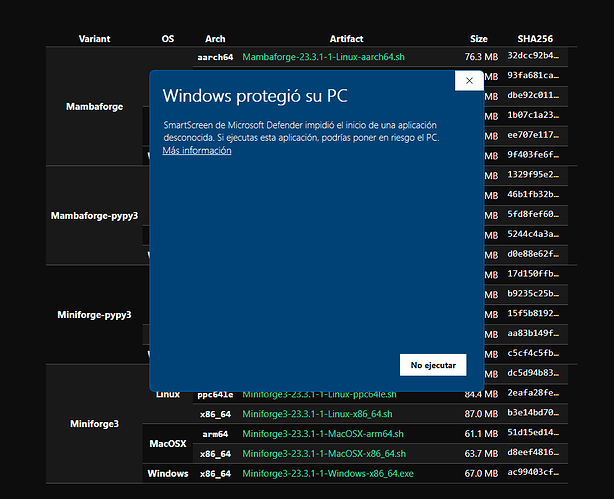This screenshot has width=614, height=499.
Task: Click the MacOSX OS cell
Action: (x=168, y=444)
